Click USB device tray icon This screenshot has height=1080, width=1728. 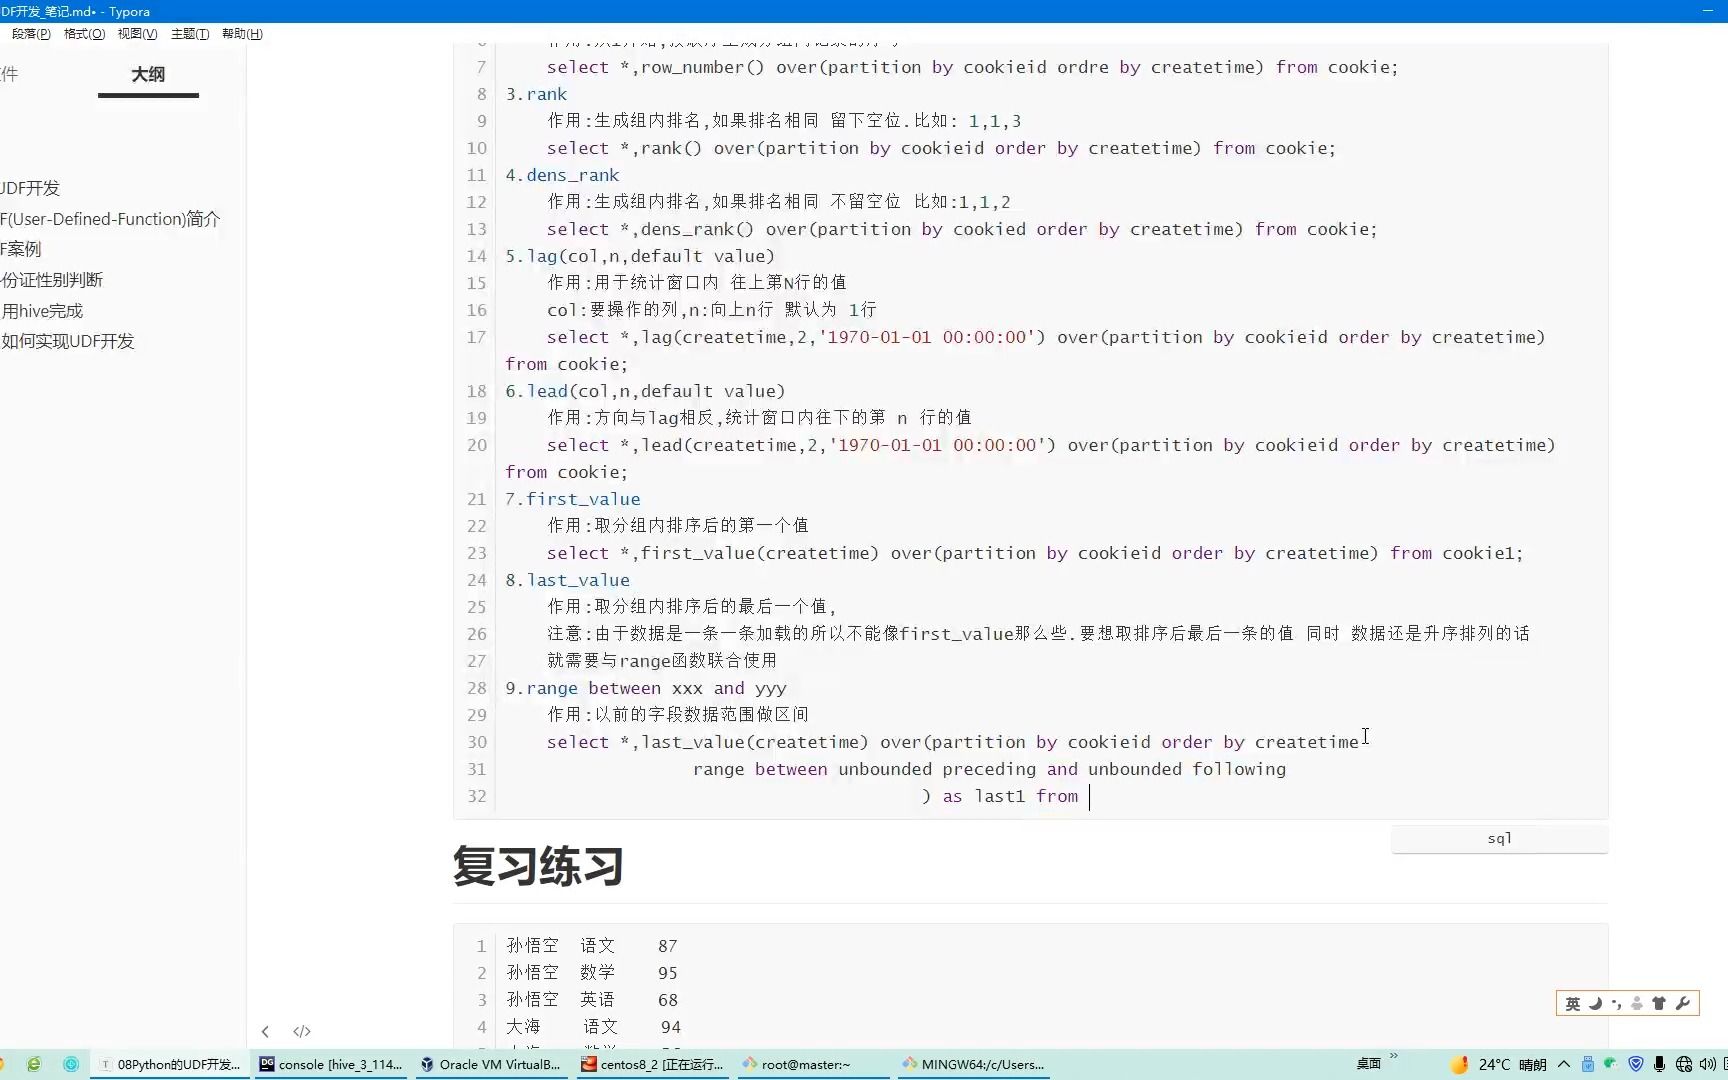click(1588, 1064)
